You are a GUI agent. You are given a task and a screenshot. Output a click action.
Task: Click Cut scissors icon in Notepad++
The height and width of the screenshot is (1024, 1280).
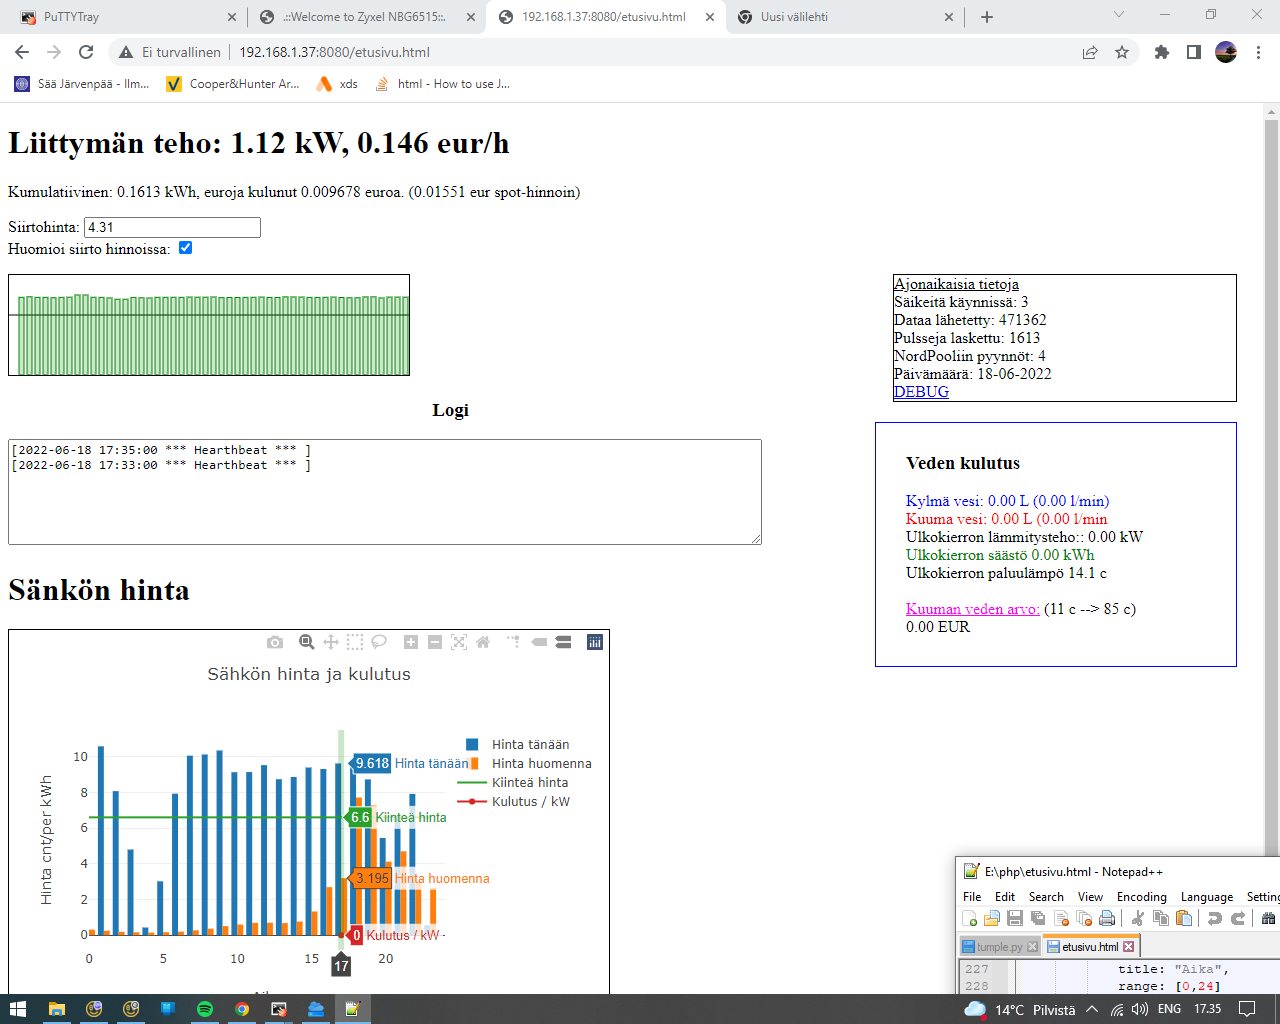pos(1138,918)
